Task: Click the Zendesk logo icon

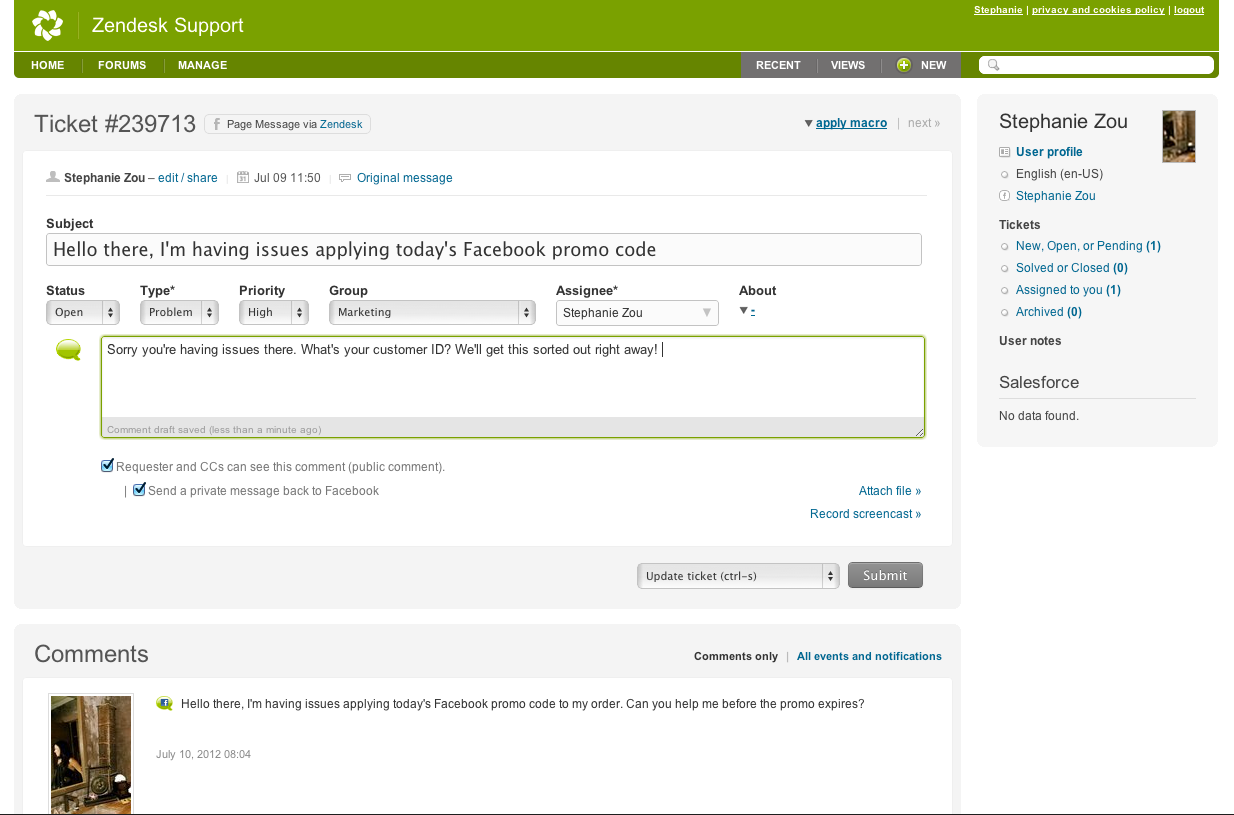Action: (x=48, y=25)
